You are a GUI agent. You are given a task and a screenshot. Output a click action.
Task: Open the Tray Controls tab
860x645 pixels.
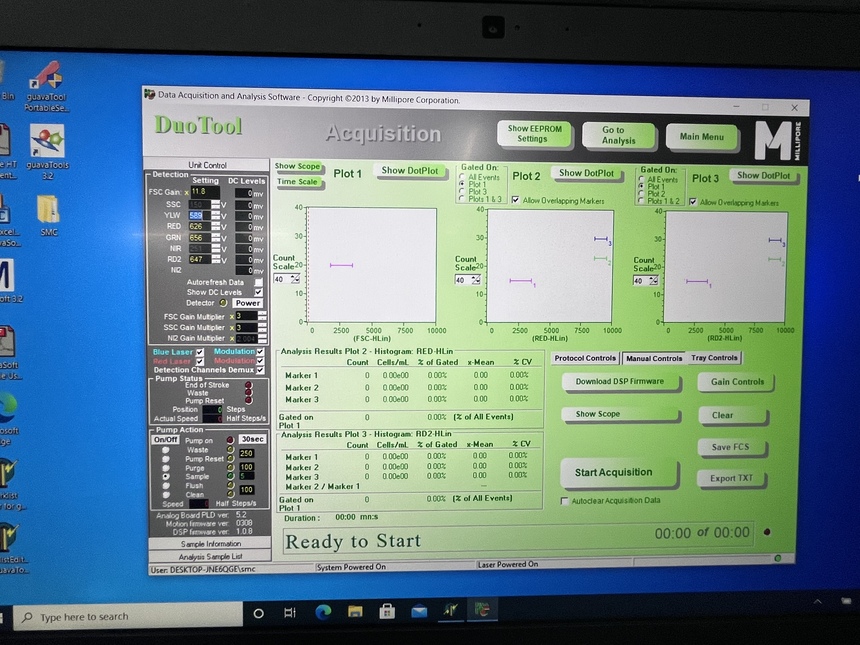click(715, 358)
